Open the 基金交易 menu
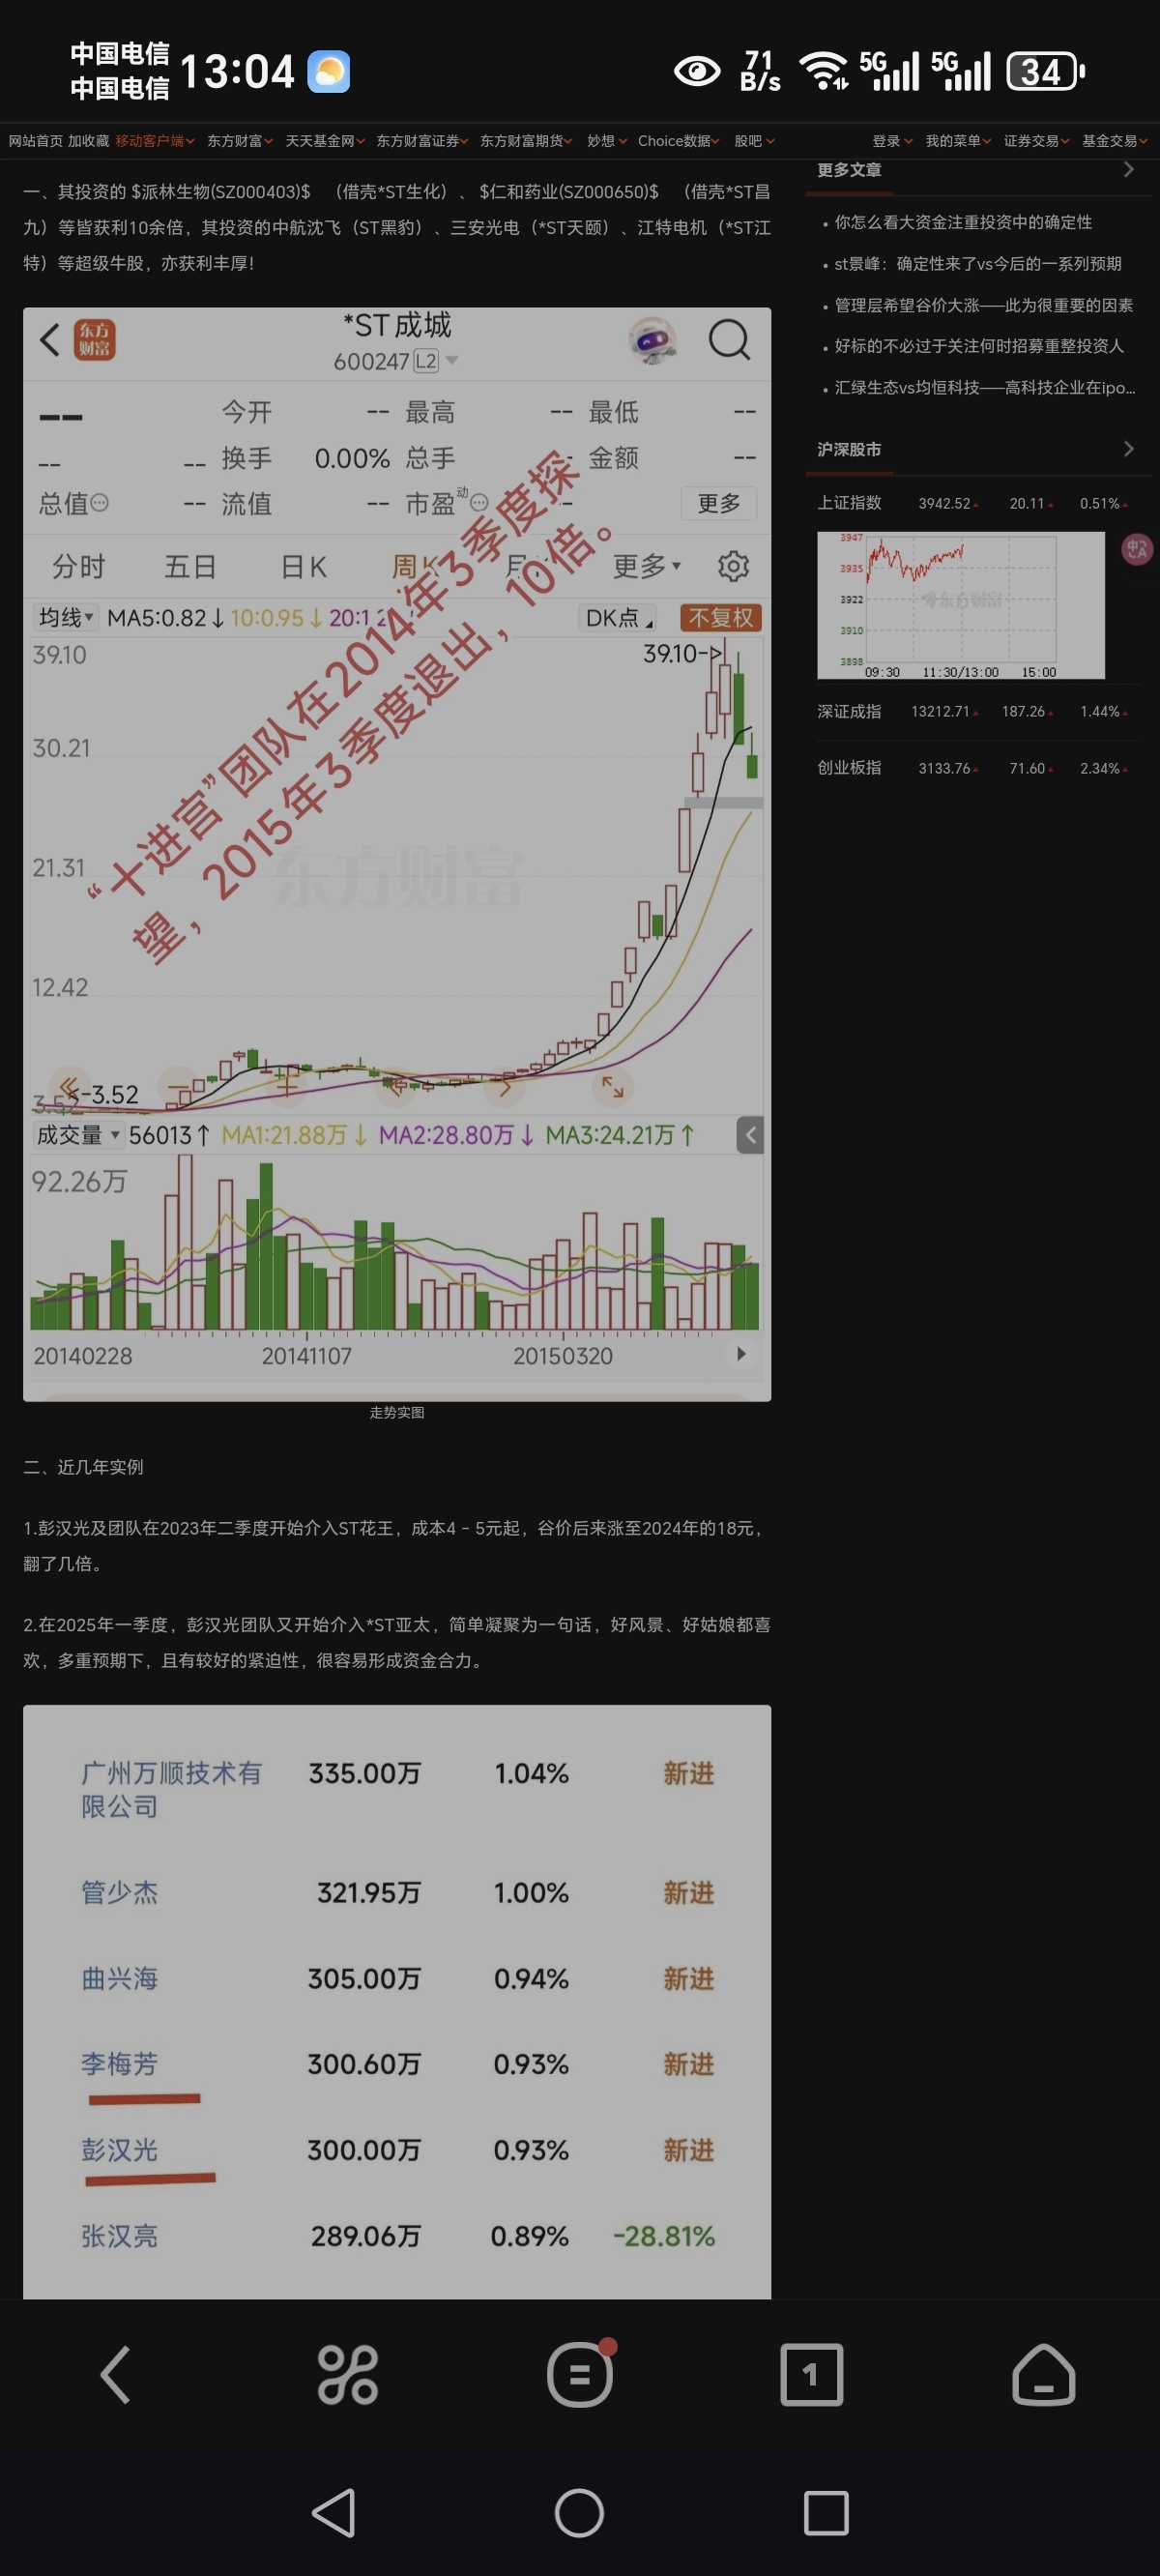Image resolution: width=1160 pixels, height=2576 pixels. pyautogui.click(x=1115, y=141)
